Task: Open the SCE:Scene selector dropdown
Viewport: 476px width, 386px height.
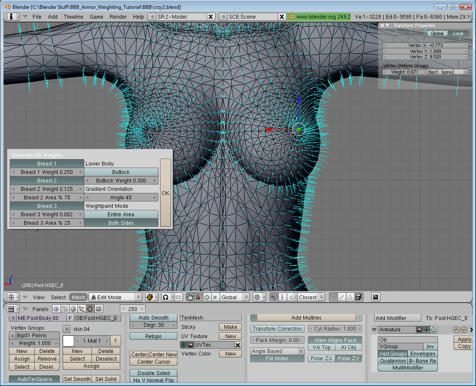Action: (223, 16)
